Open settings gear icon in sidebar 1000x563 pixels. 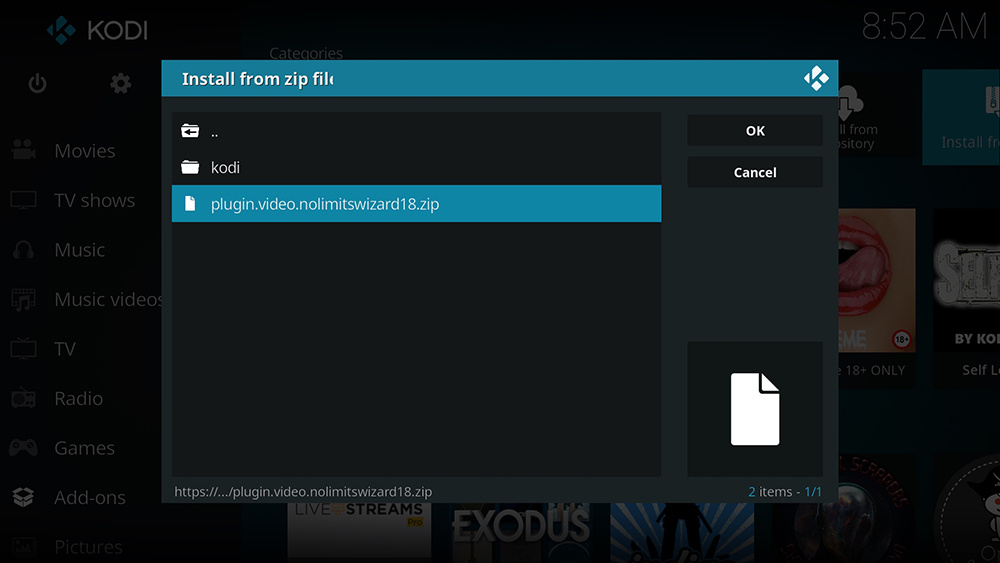[121, 84]
